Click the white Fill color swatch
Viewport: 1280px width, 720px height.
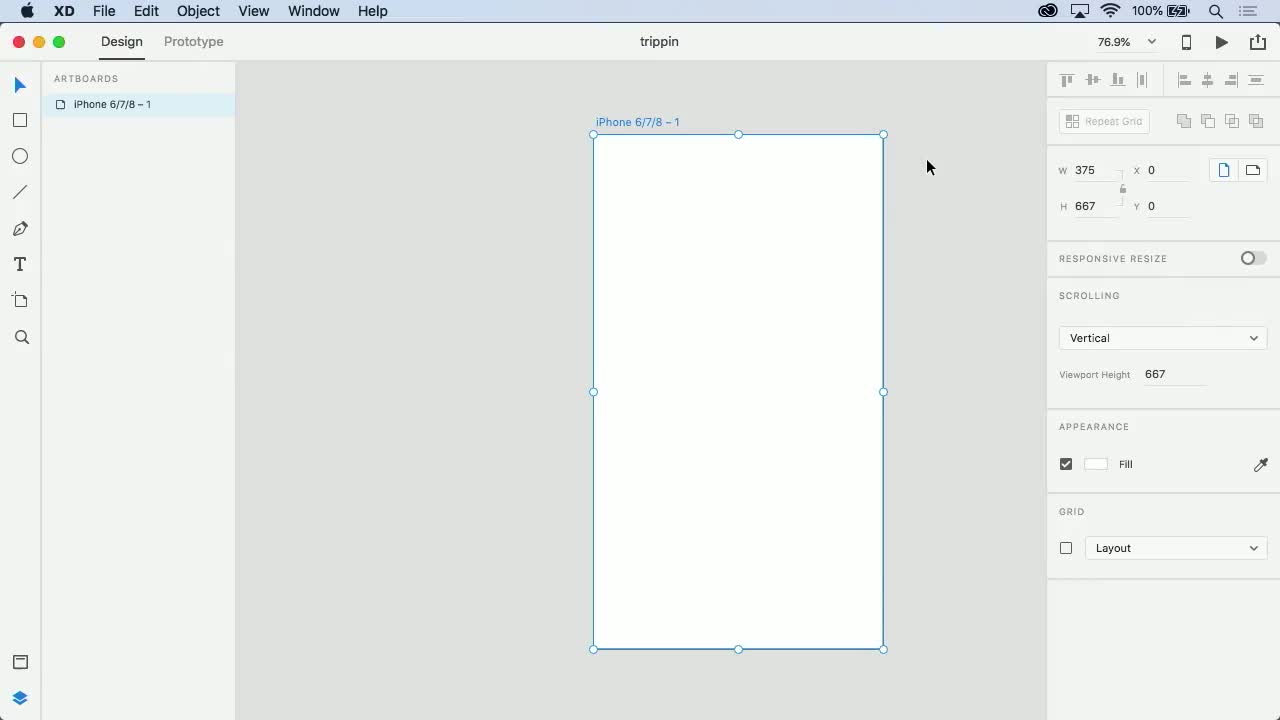(x=1095, y=464)
